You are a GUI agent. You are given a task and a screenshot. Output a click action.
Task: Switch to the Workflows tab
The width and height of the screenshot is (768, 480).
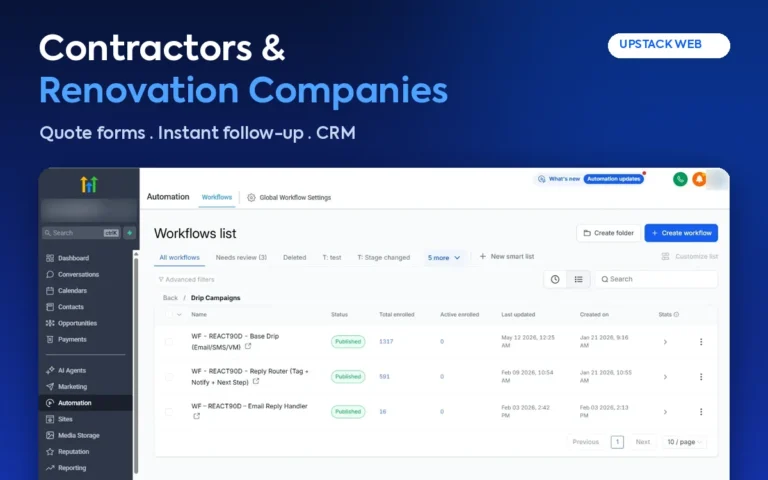pos(216,197)
